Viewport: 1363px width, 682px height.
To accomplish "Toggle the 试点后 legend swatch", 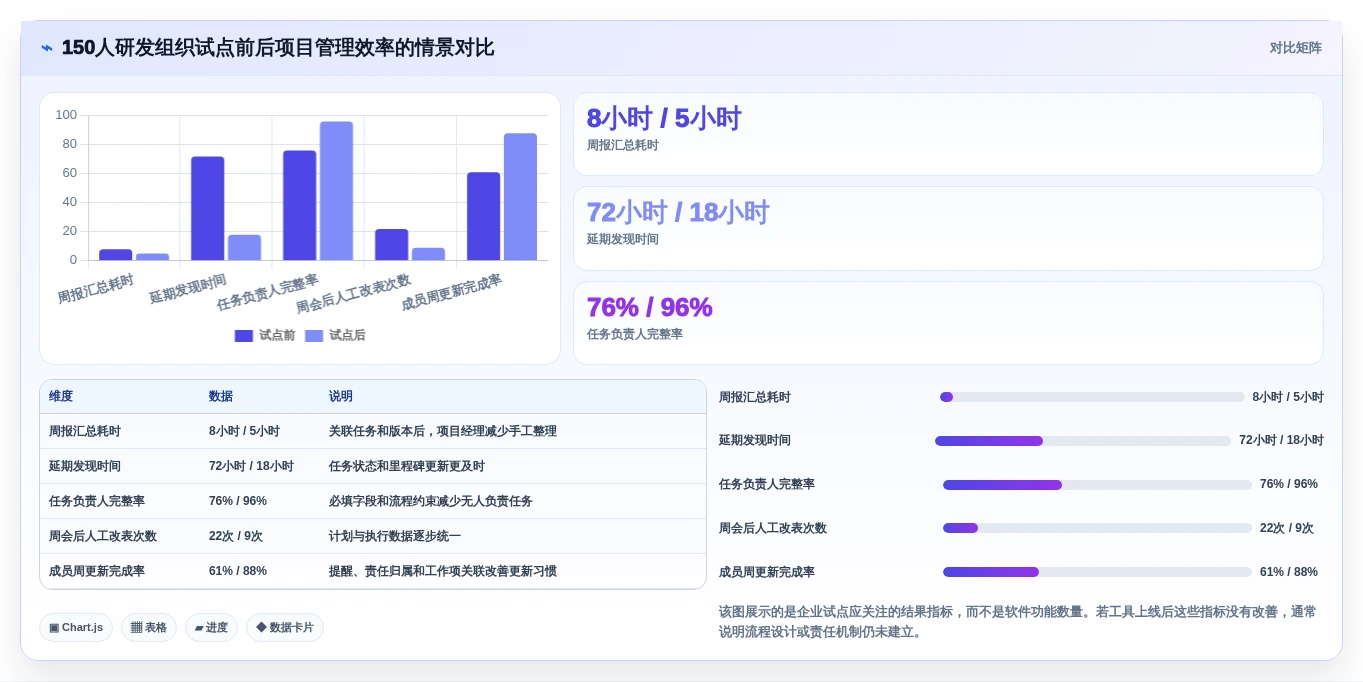I will pyautogui.click(x=314, y=336).
